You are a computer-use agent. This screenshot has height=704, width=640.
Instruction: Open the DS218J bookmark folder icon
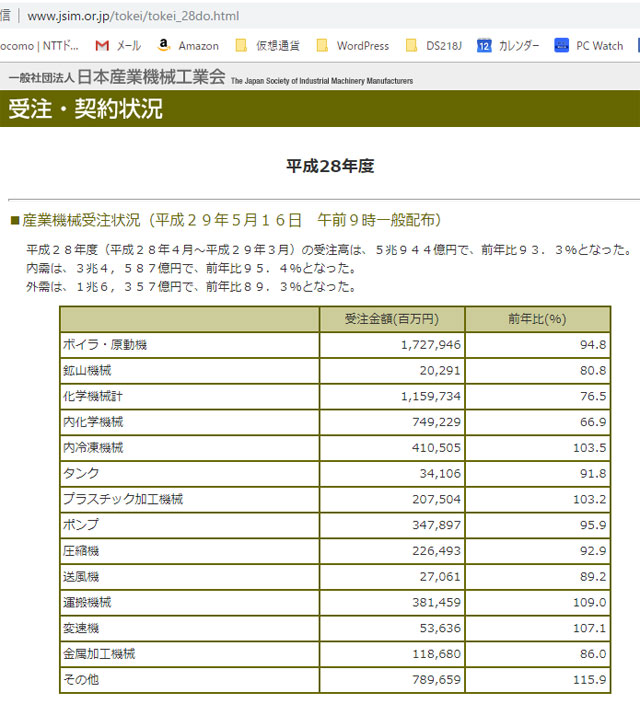(411, 45)
